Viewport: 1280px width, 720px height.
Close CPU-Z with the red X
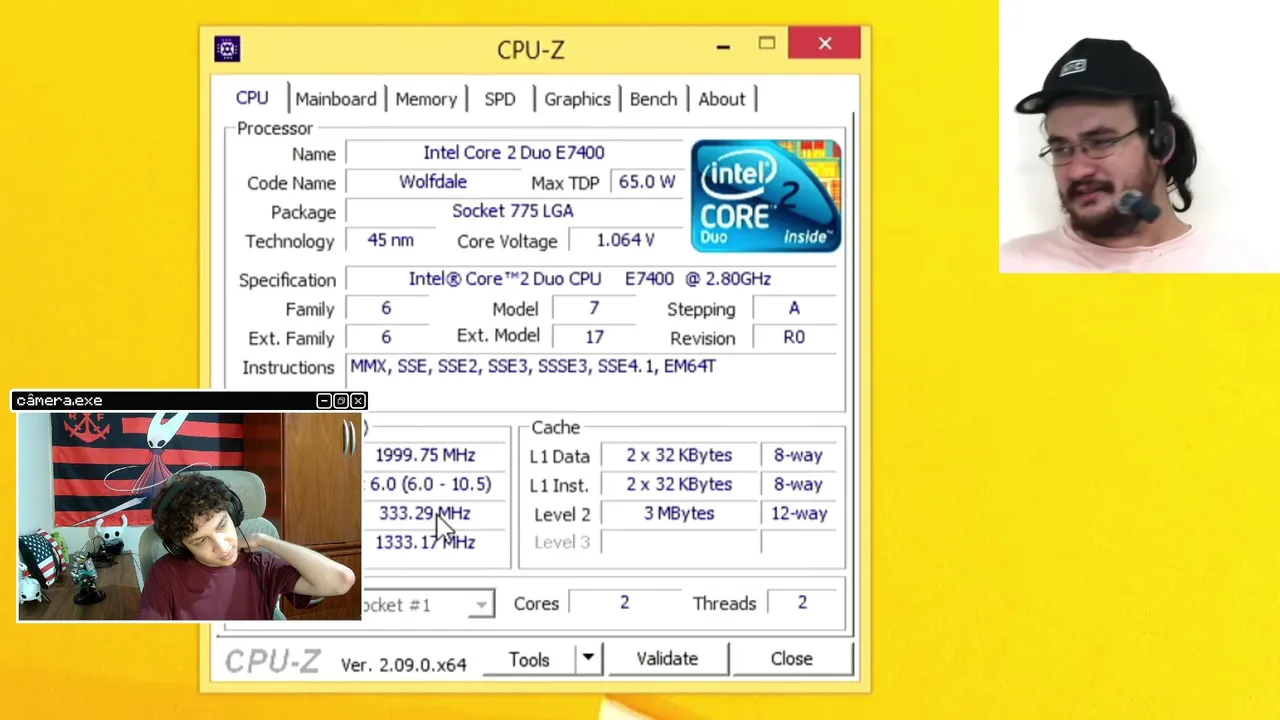tap(825, 44)
